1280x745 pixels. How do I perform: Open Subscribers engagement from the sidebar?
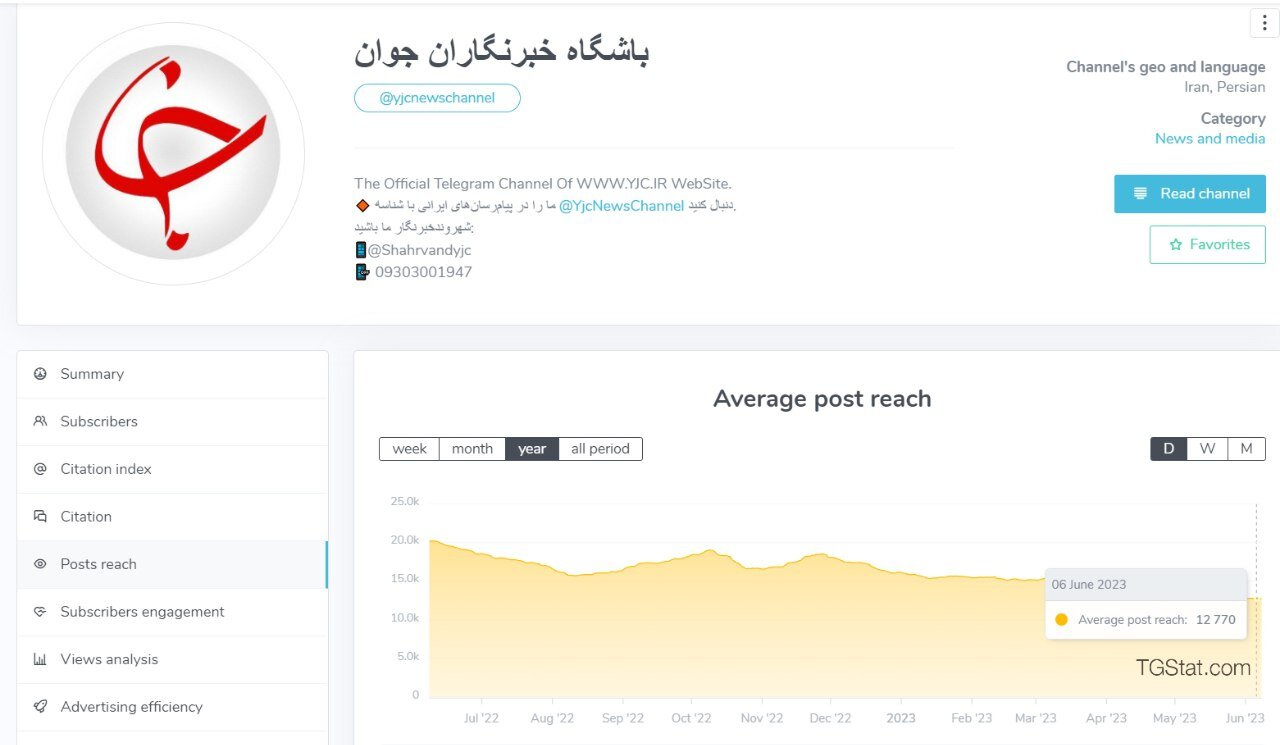click(40, 612)
